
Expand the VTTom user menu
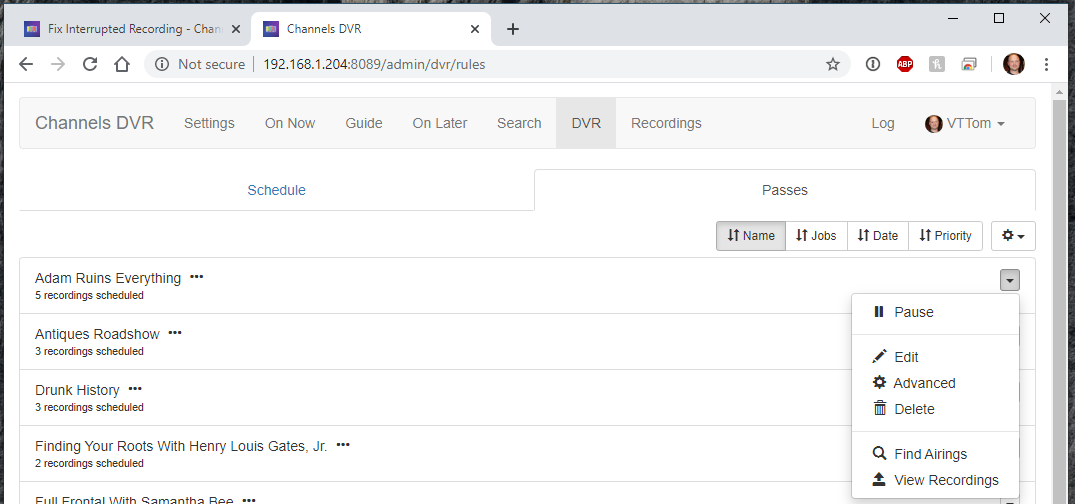click(965, 123)
